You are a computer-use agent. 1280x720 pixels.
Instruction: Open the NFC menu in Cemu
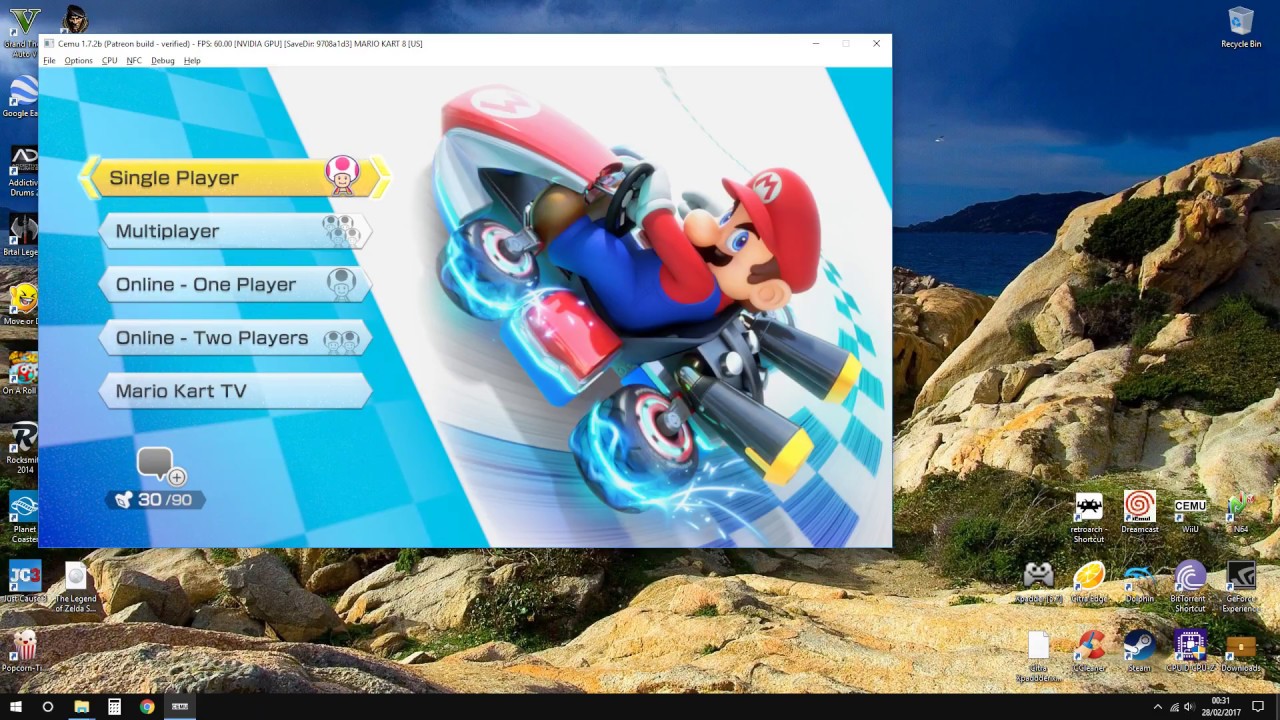point(134,61)
